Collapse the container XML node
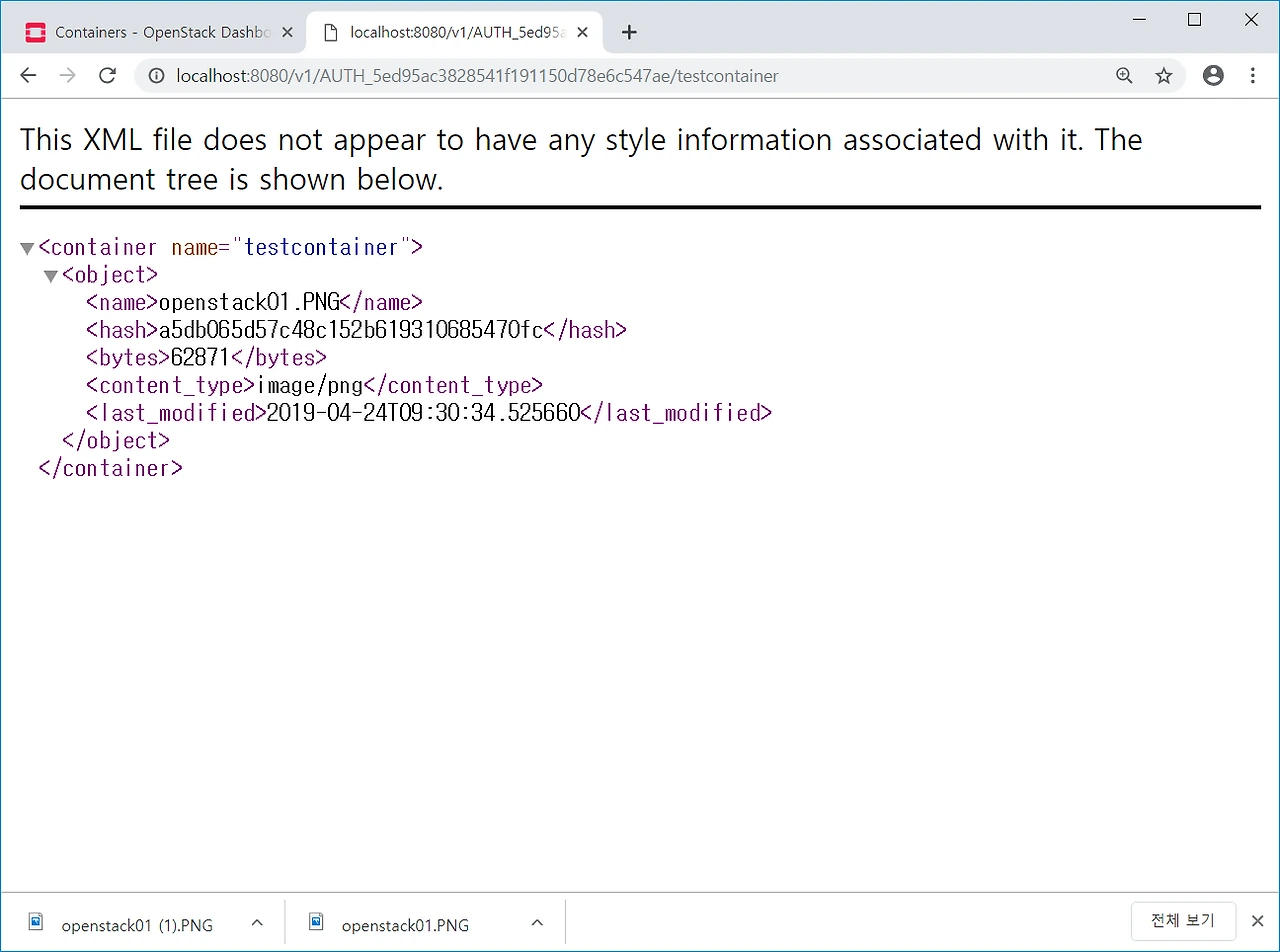The width and height of the screenshot is (1280, 952). [27, 249]
